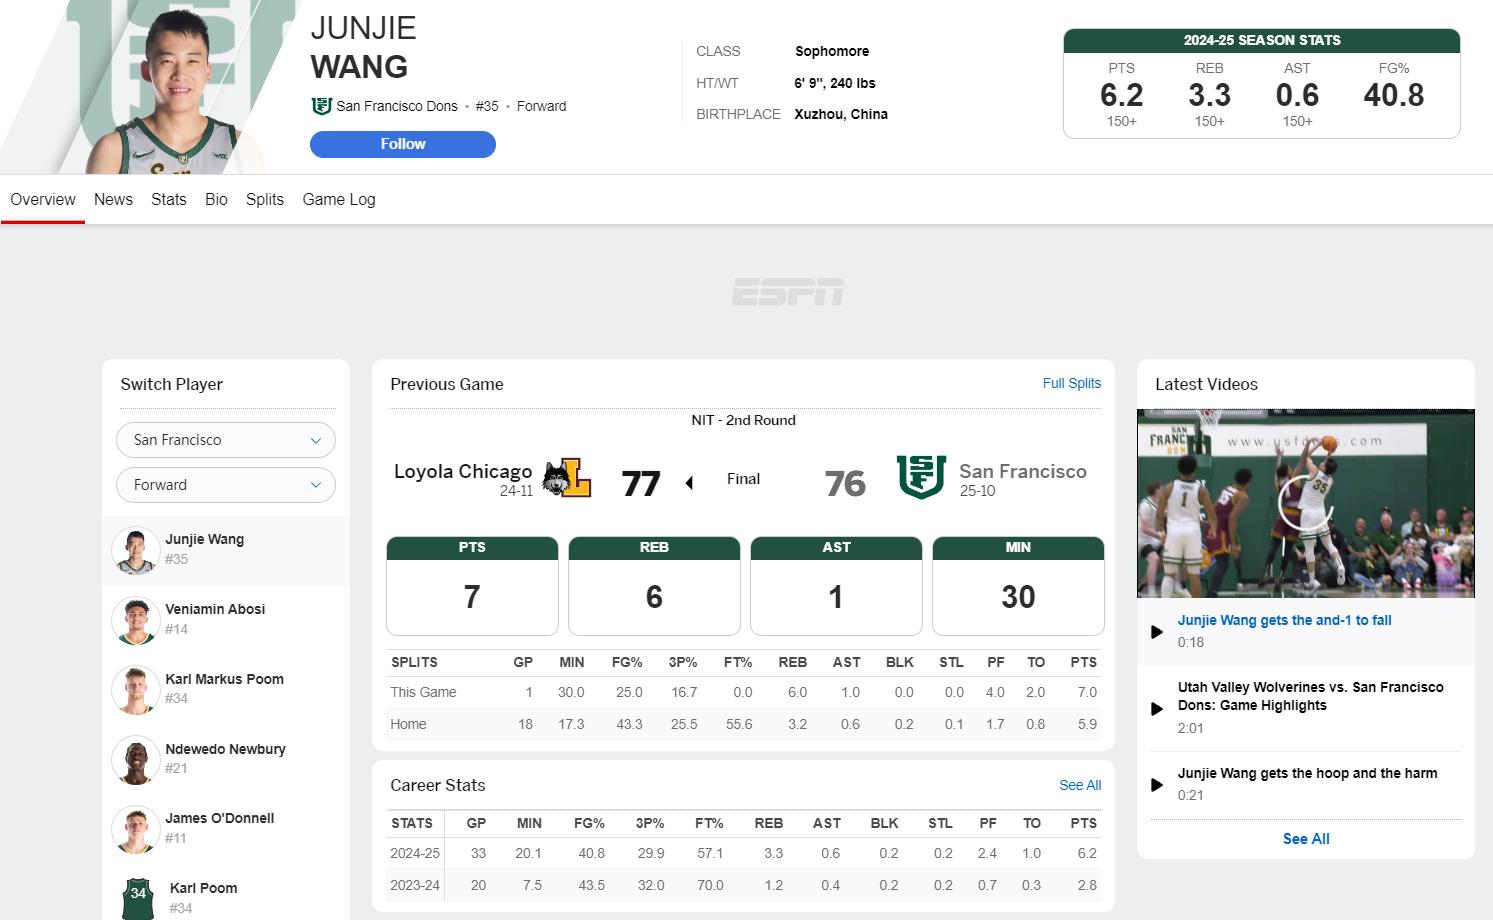This screenshot has width=1493, height=920.
Task: Go to the Stats tab
Action: tap(169, 199)
